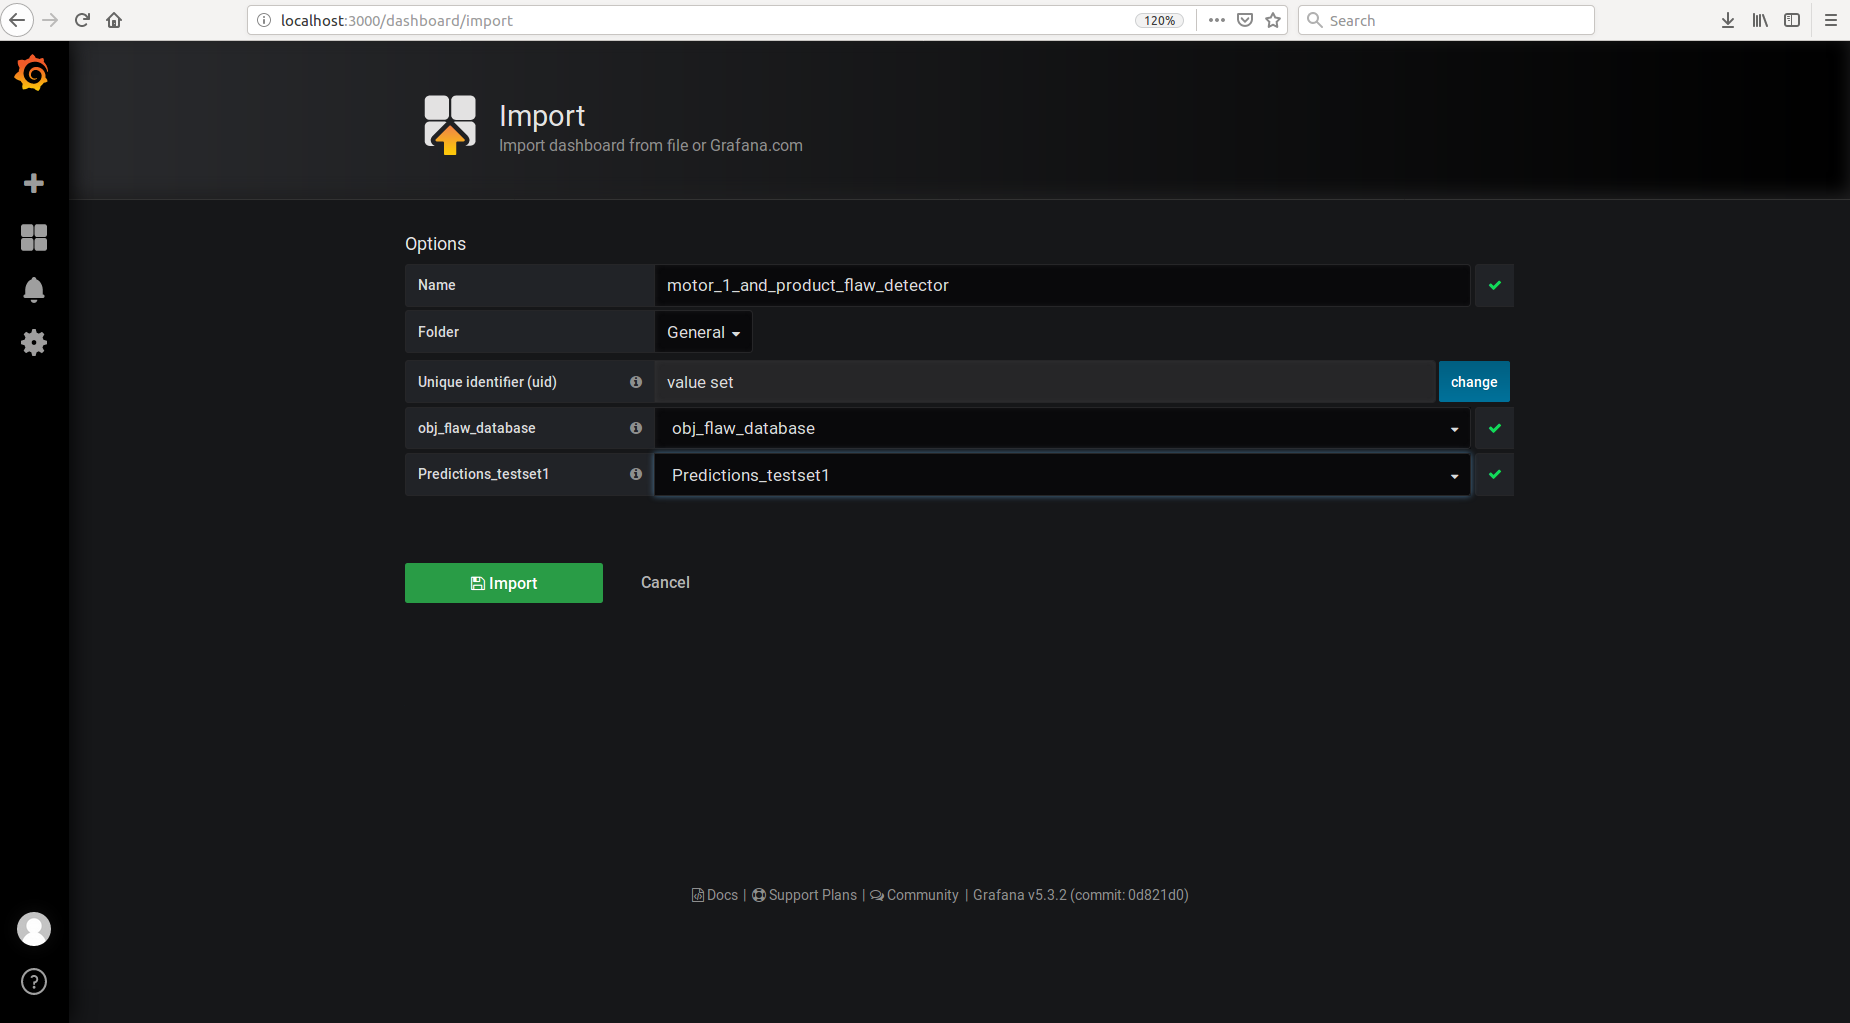Open the Help question mark icon
This screenshot has width=1850, height=1023.
click(x=34, y=982)
